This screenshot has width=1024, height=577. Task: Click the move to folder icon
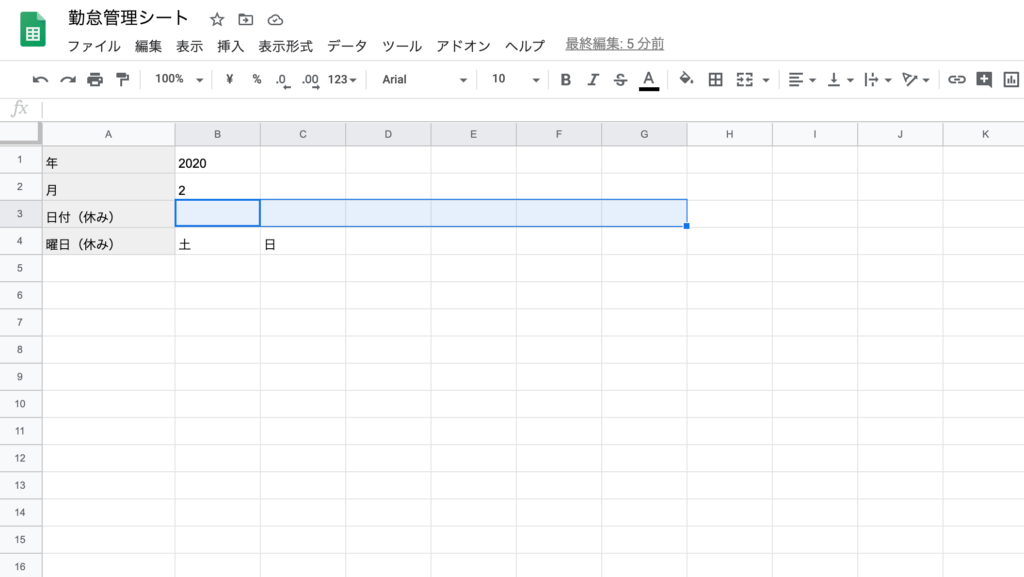click(246, 20)
